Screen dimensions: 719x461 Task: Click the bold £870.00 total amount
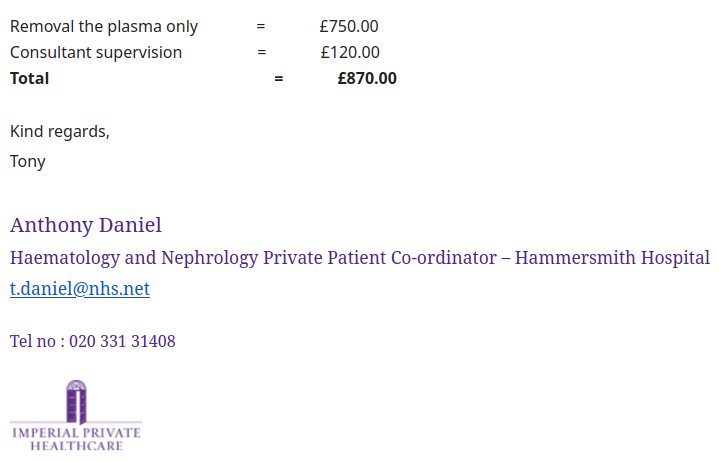[367, 78]
